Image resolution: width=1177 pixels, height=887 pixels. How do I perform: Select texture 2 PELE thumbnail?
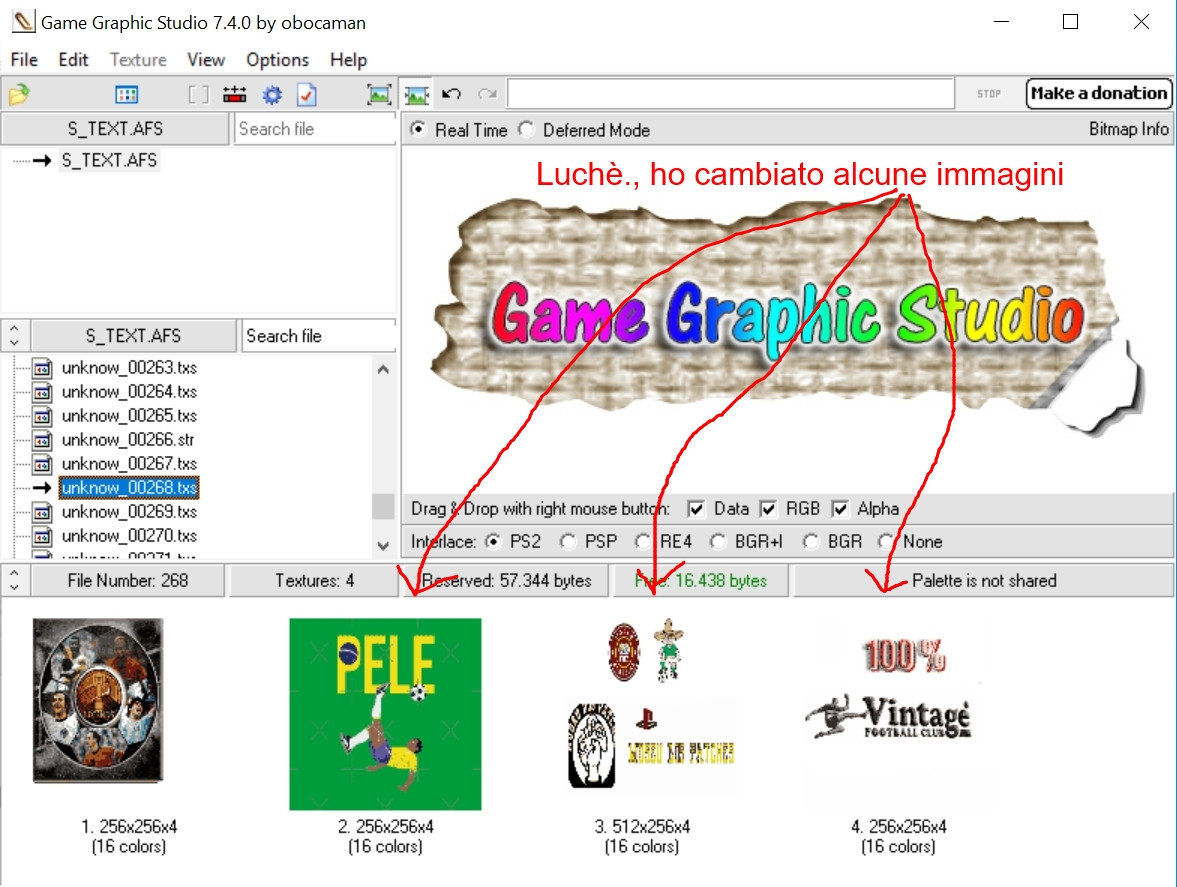coord(385,714)
